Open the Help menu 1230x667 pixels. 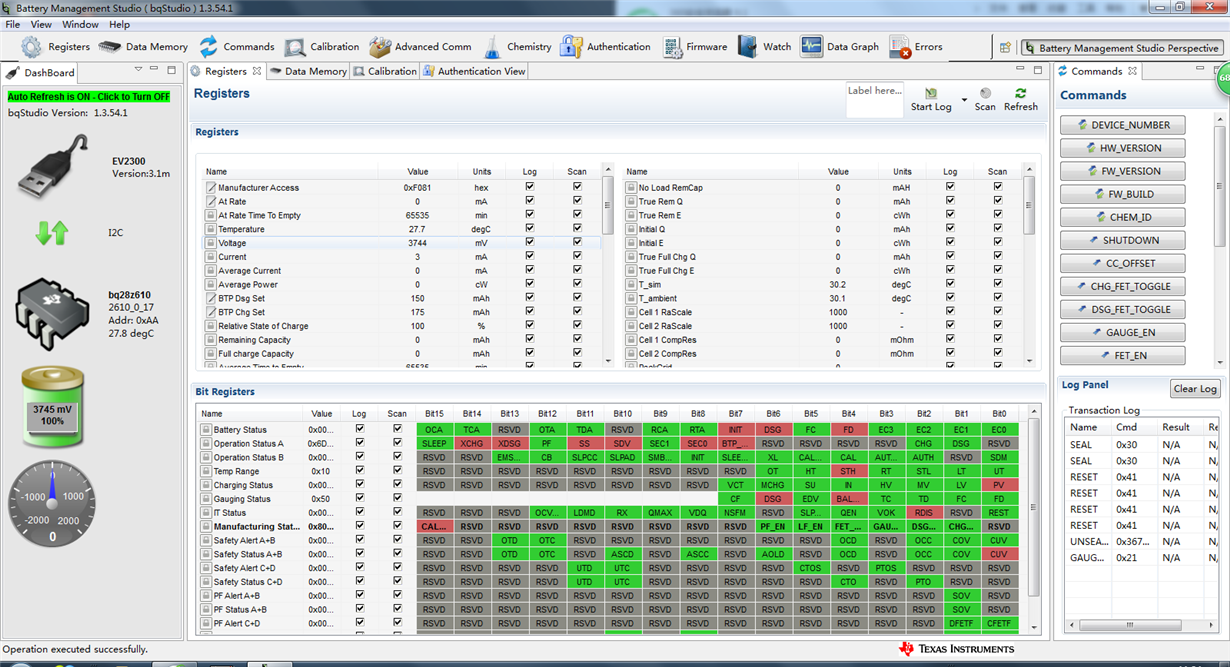119,24
